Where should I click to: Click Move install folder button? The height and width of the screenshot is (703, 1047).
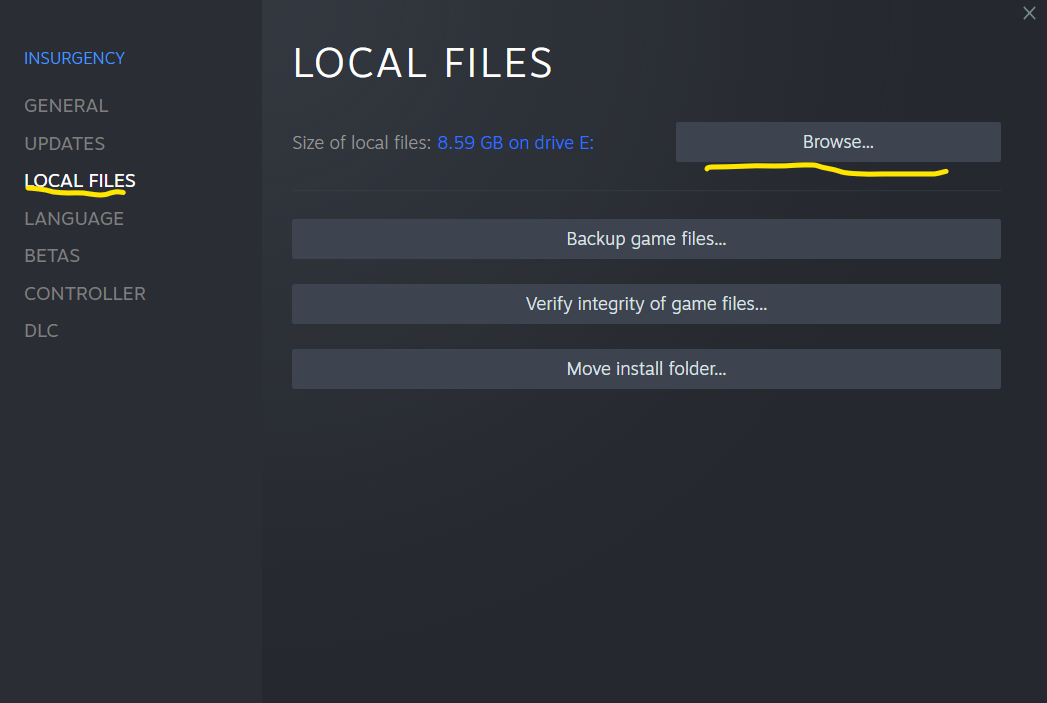(646, 369)
